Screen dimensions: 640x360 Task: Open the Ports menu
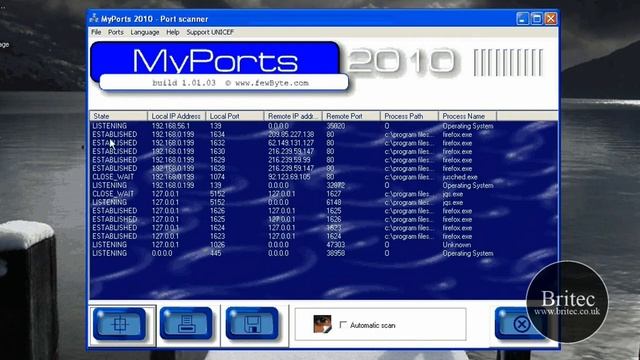tap(116, 32)
